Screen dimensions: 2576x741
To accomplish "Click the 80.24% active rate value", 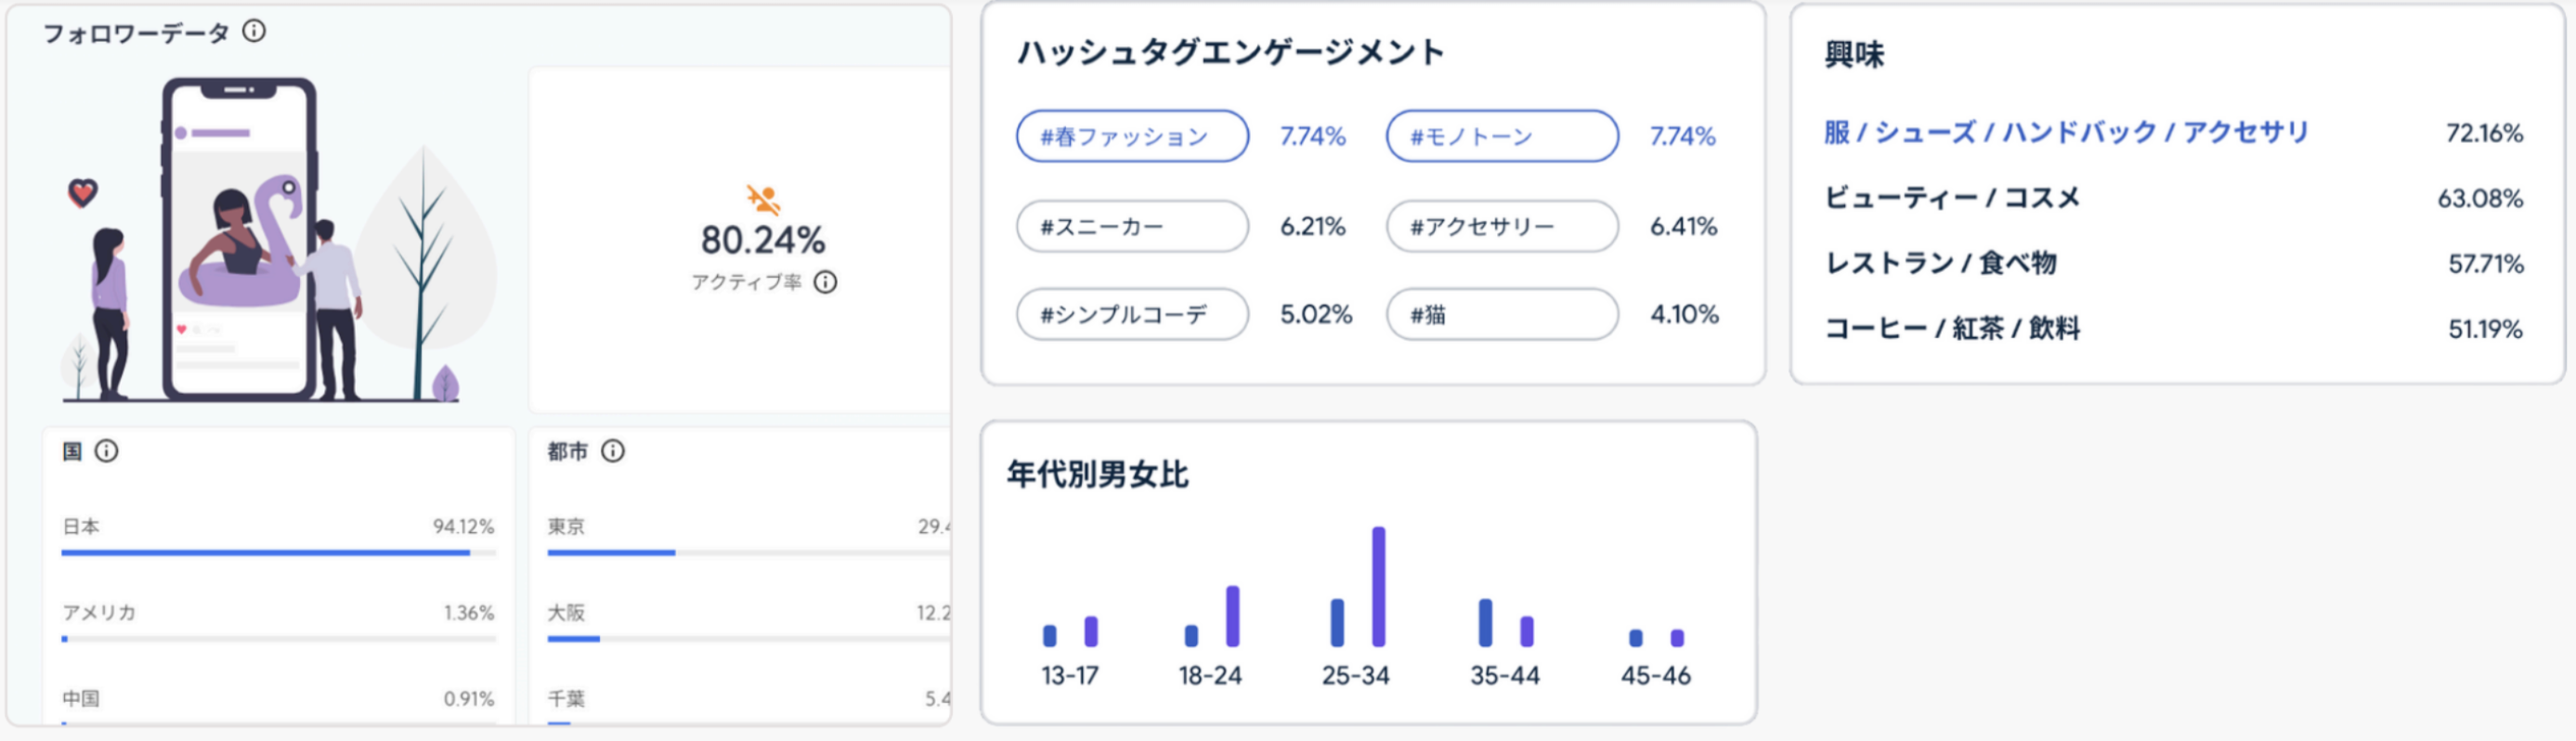I will 763,240.
